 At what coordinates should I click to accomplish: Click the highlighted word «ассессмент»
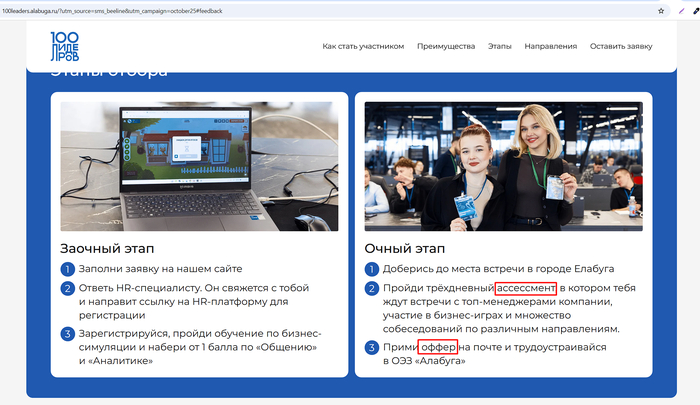[525, 288]
